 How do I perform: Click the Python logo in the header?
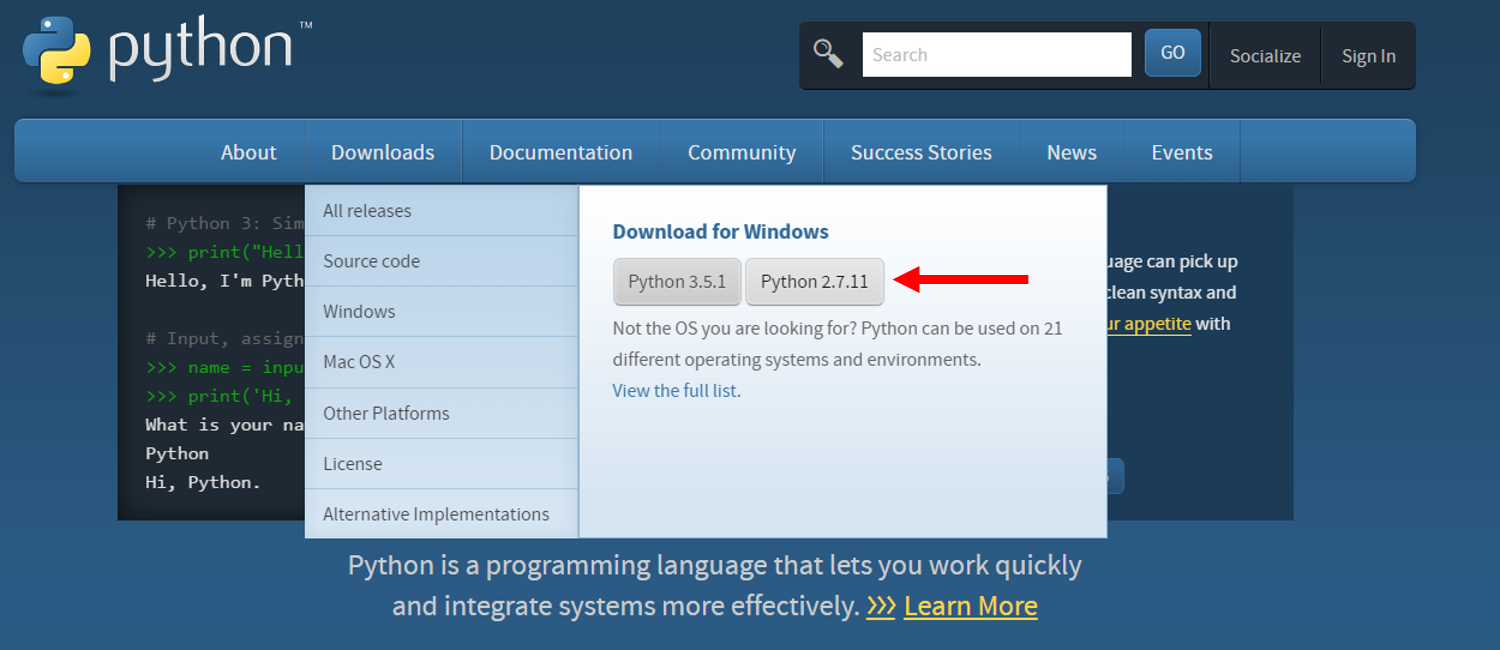coord(167,53)
